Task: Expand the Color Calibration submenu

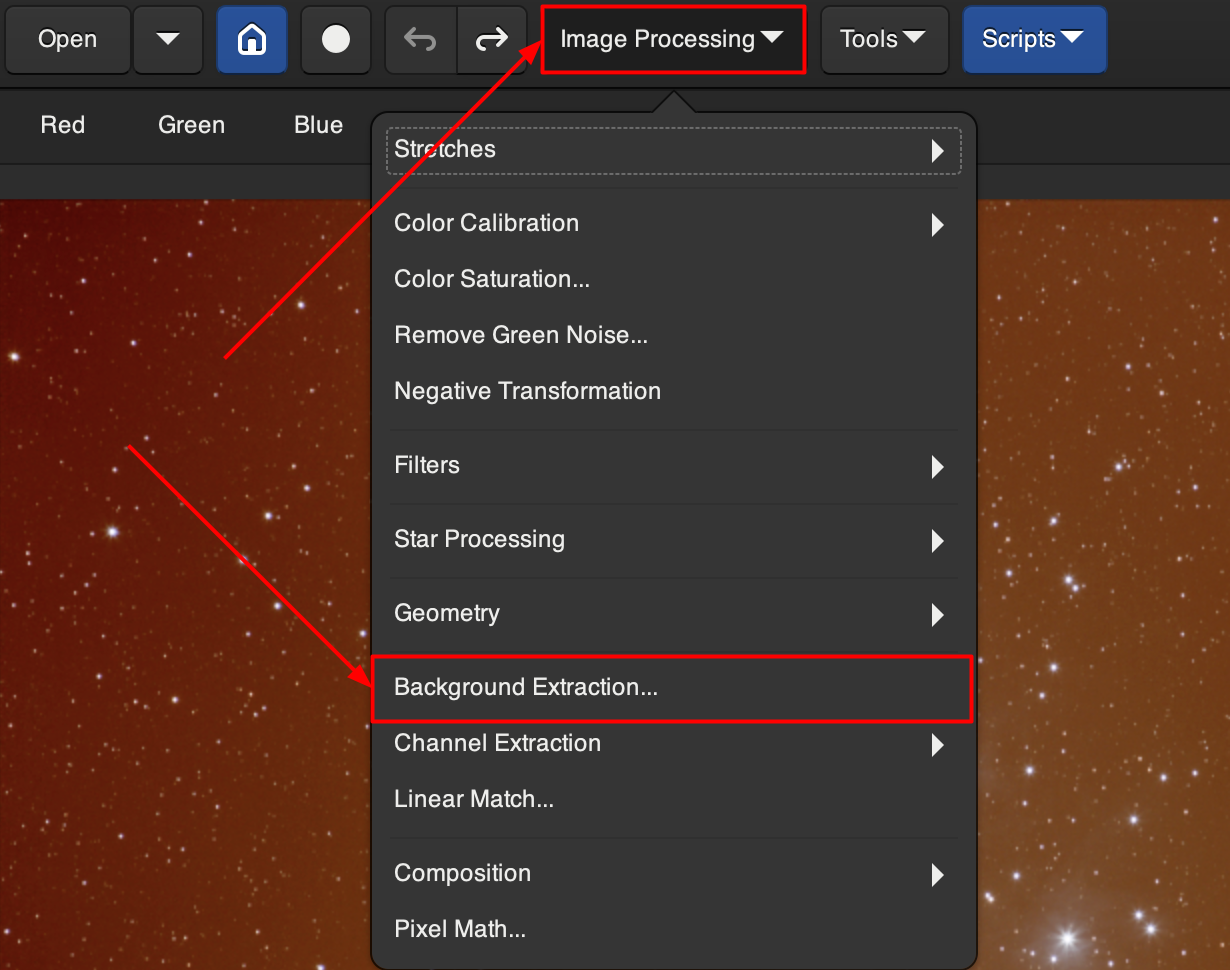Action: coord(672,223)
